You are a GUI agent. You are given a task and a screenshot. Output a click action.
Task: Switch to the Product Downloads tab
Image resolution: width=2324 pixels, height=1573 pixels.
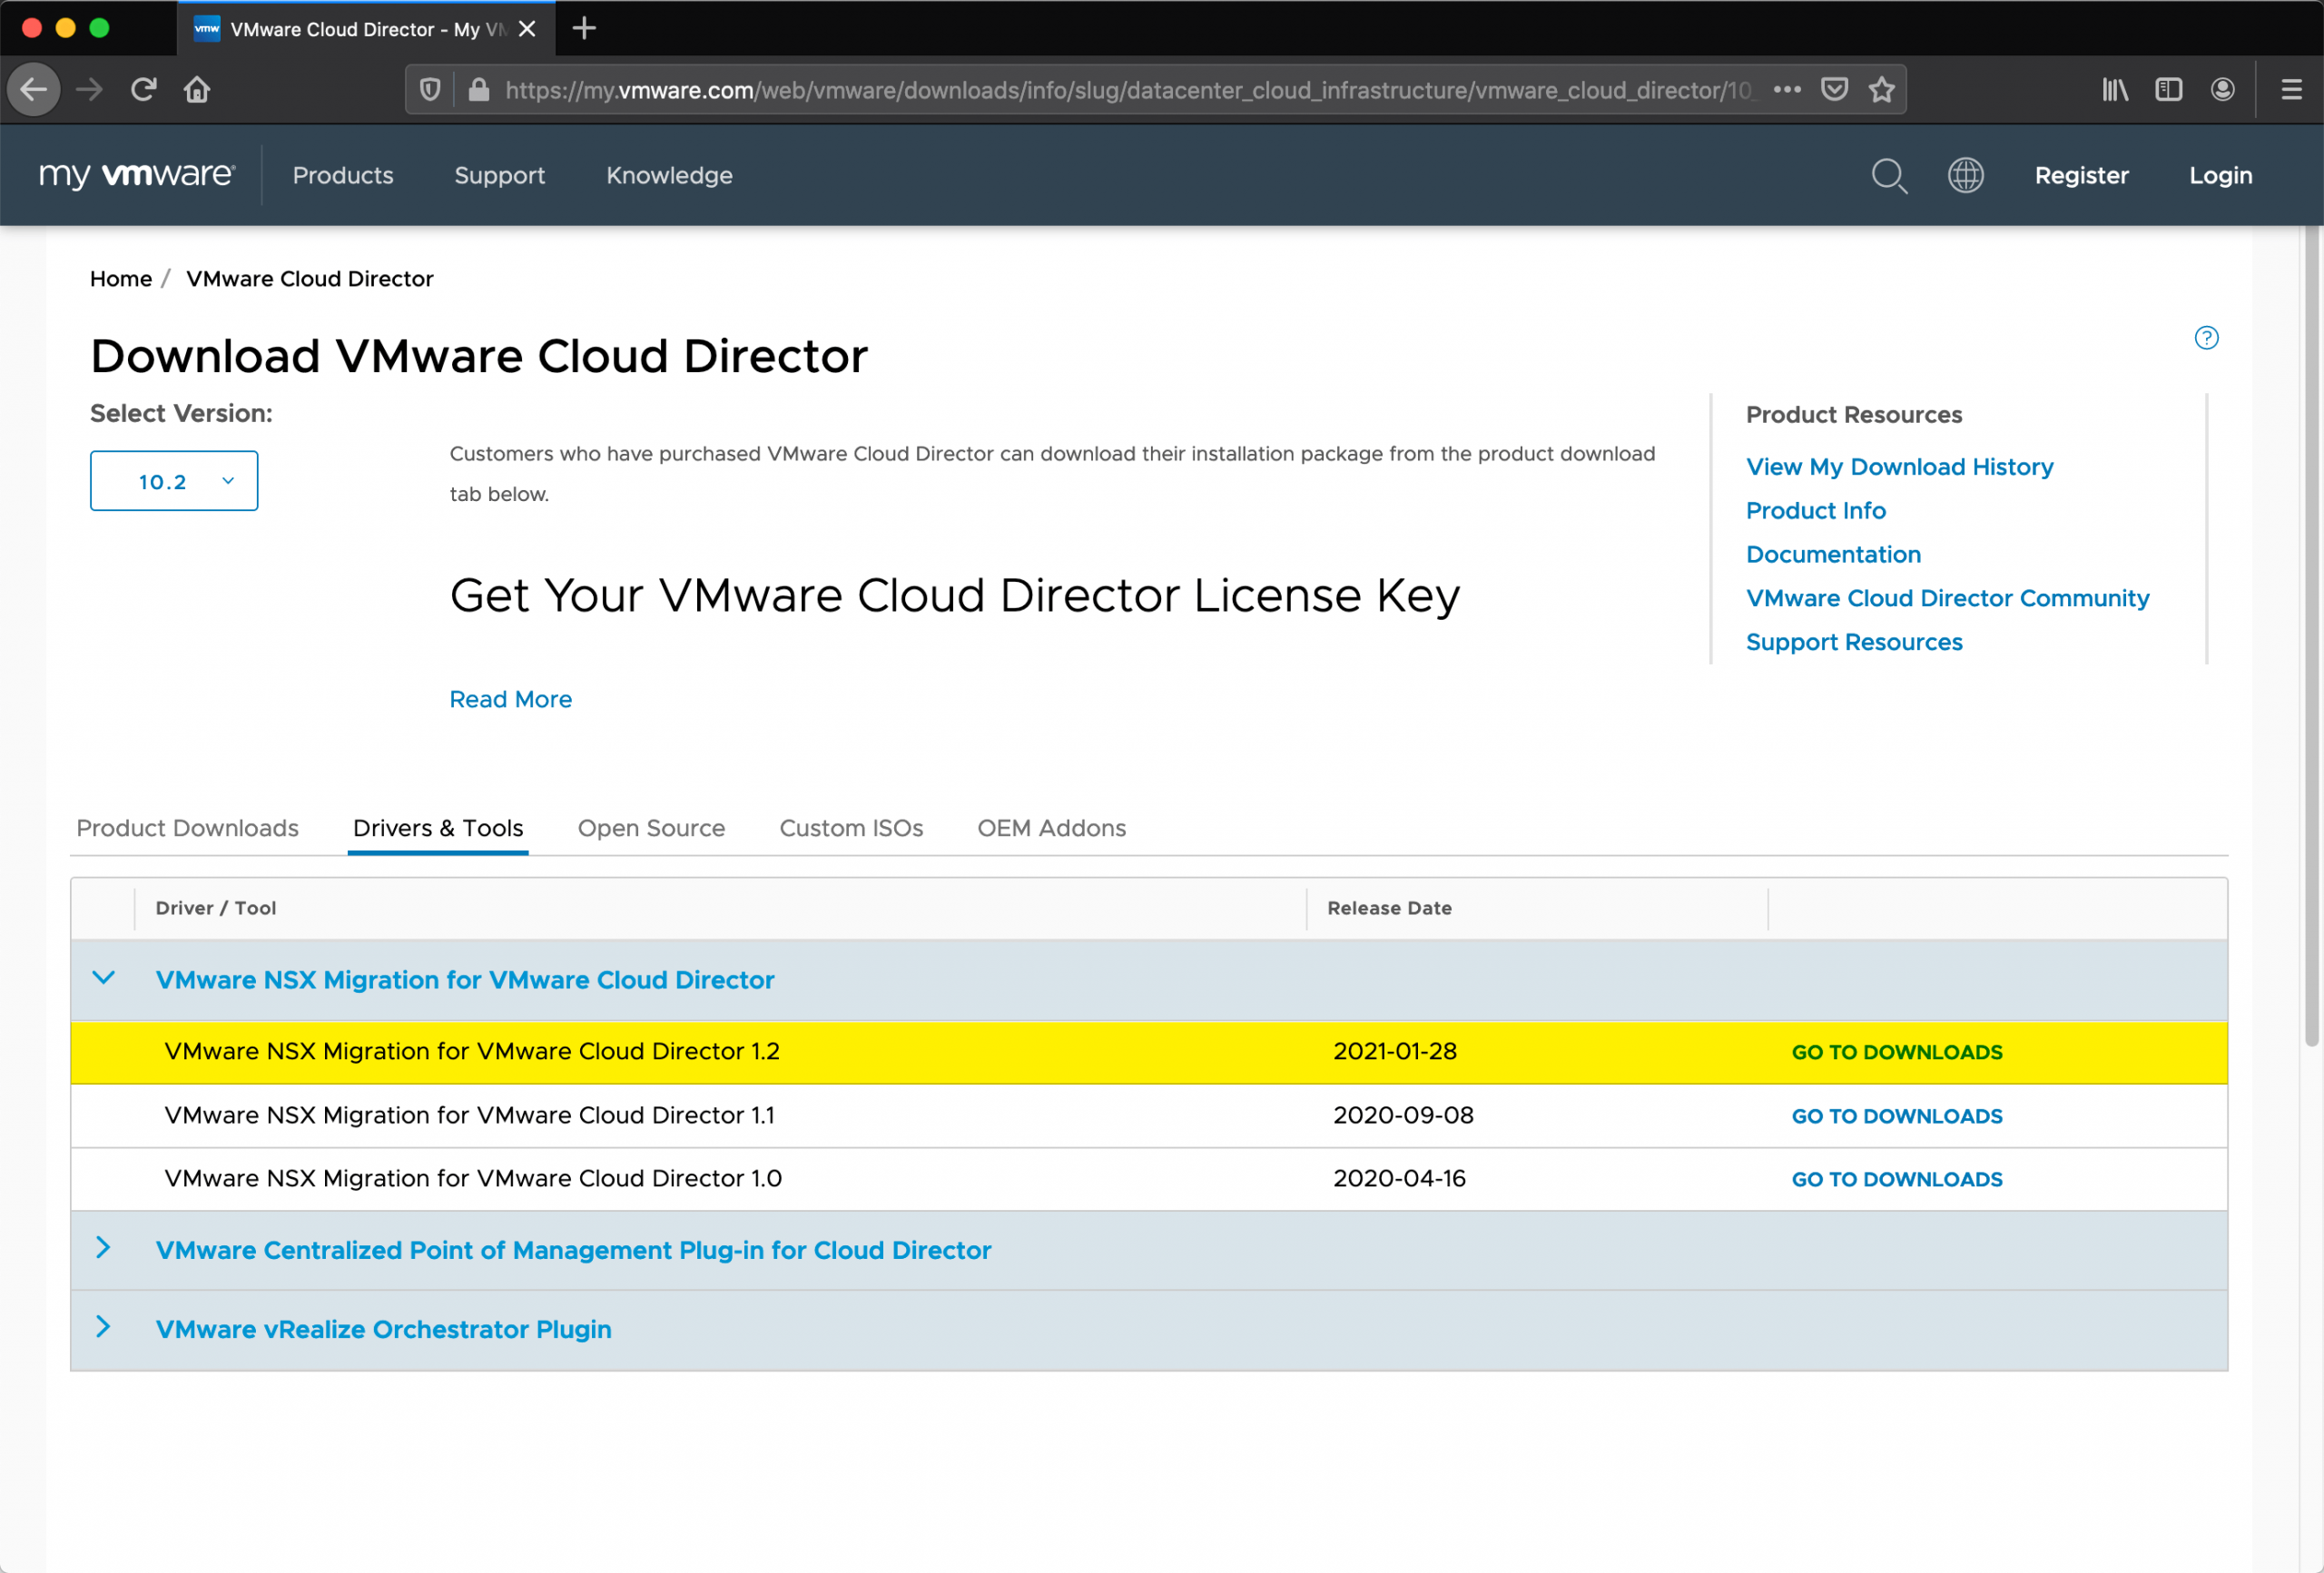point(187,828)
